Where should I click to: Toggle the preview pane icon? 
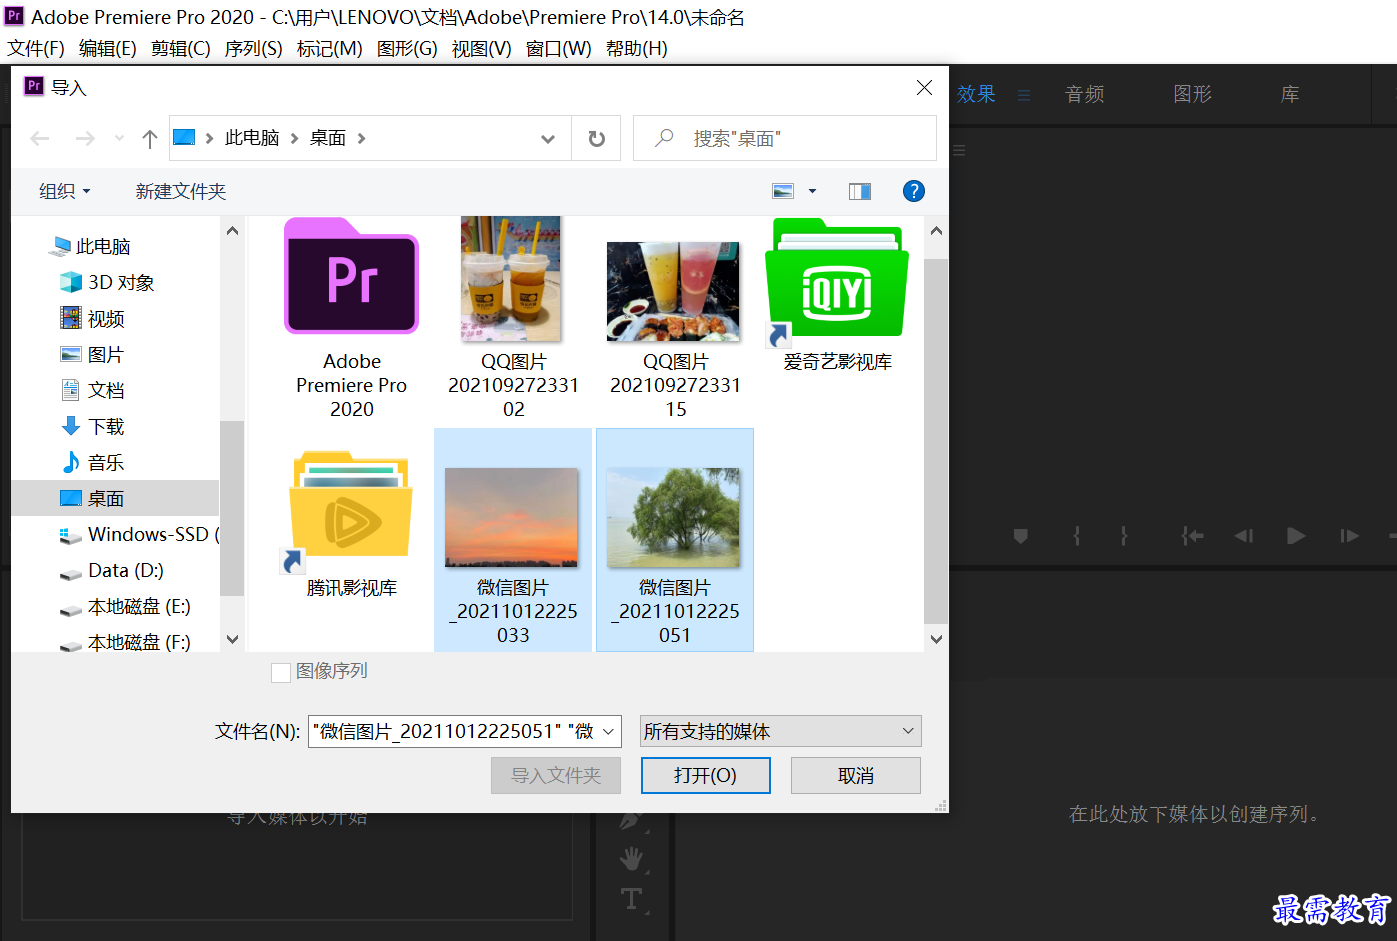click(x=860, y=191)
